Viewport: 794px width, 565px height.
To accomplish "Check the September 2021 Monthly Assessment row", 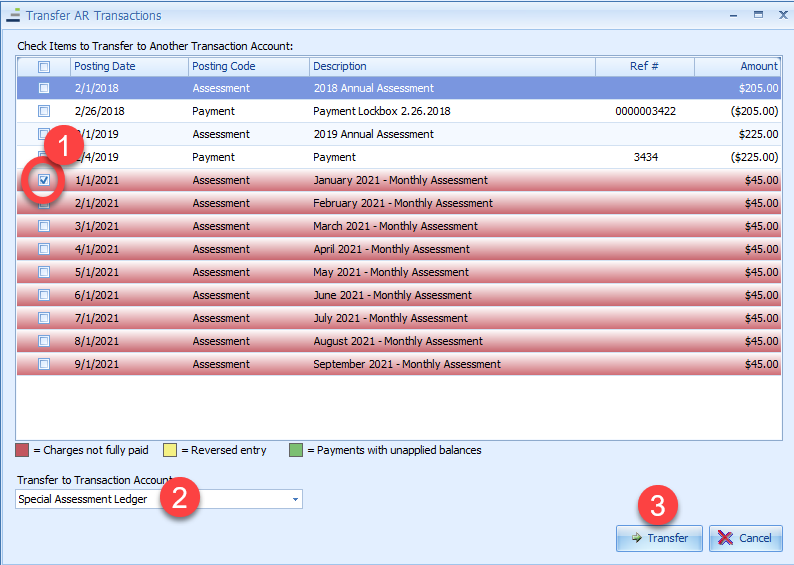I will coord(43,364).
